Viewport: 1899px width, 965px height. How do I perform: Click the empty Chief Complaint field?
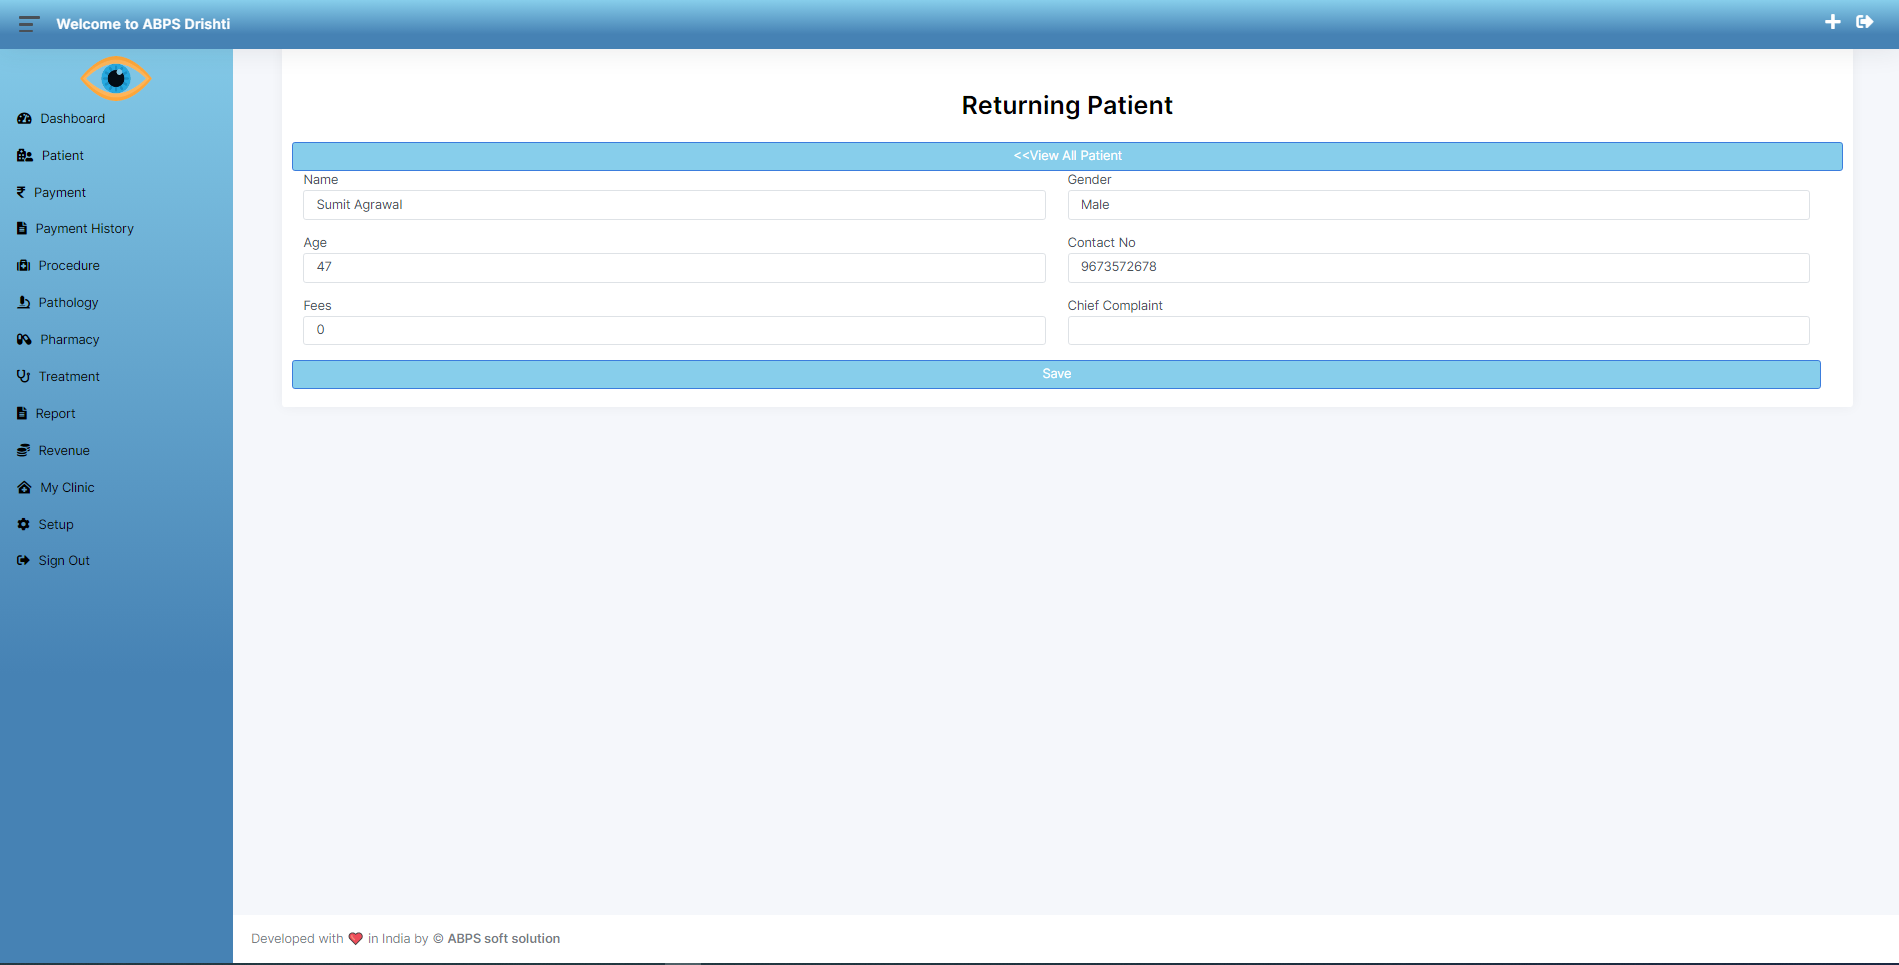1438,330
